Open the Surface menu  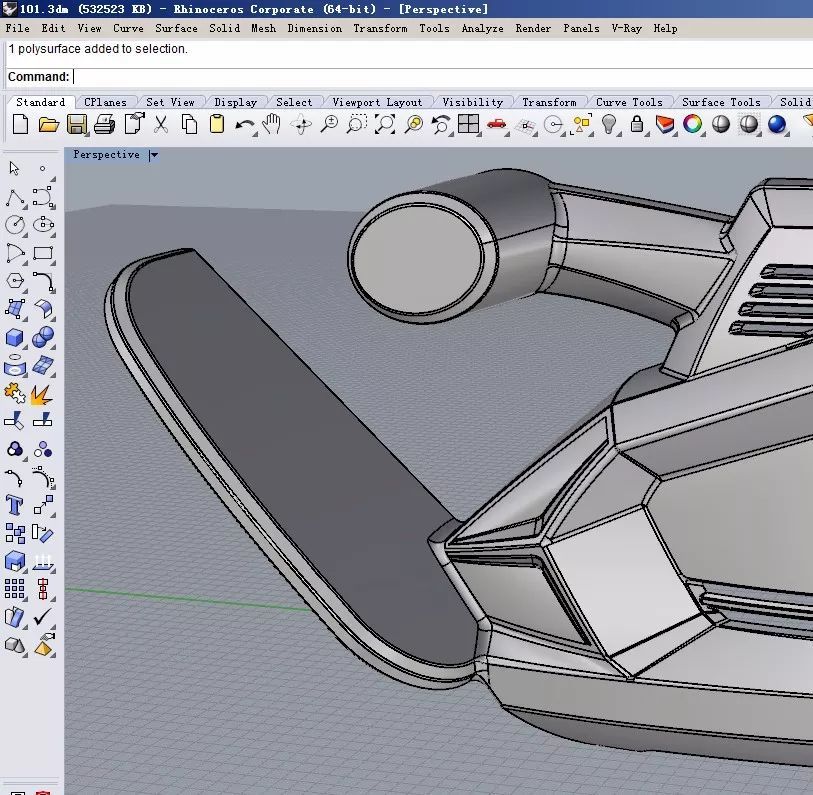click(x=176, y=28)
